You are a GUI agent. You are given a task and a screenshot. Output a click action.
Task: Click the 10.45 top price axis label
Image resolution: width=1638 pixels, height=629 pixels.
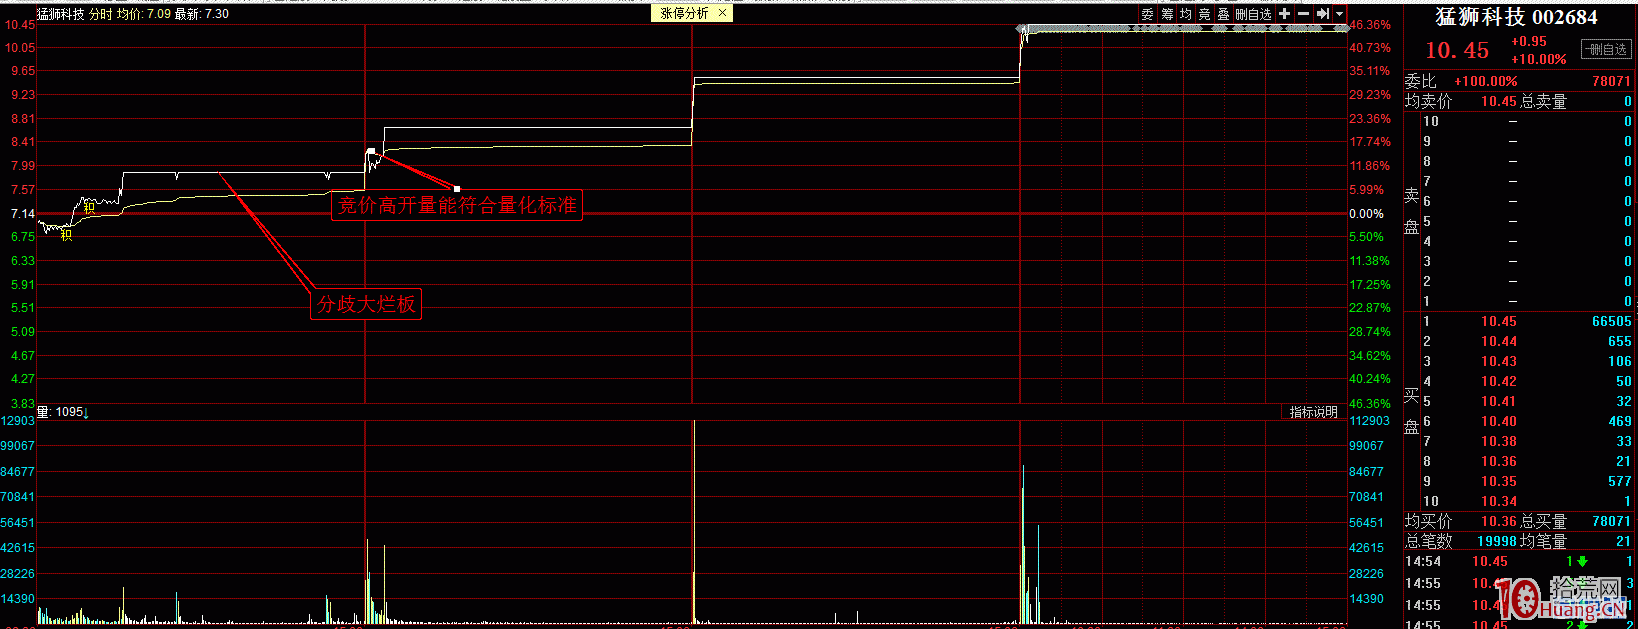(20, 24)
